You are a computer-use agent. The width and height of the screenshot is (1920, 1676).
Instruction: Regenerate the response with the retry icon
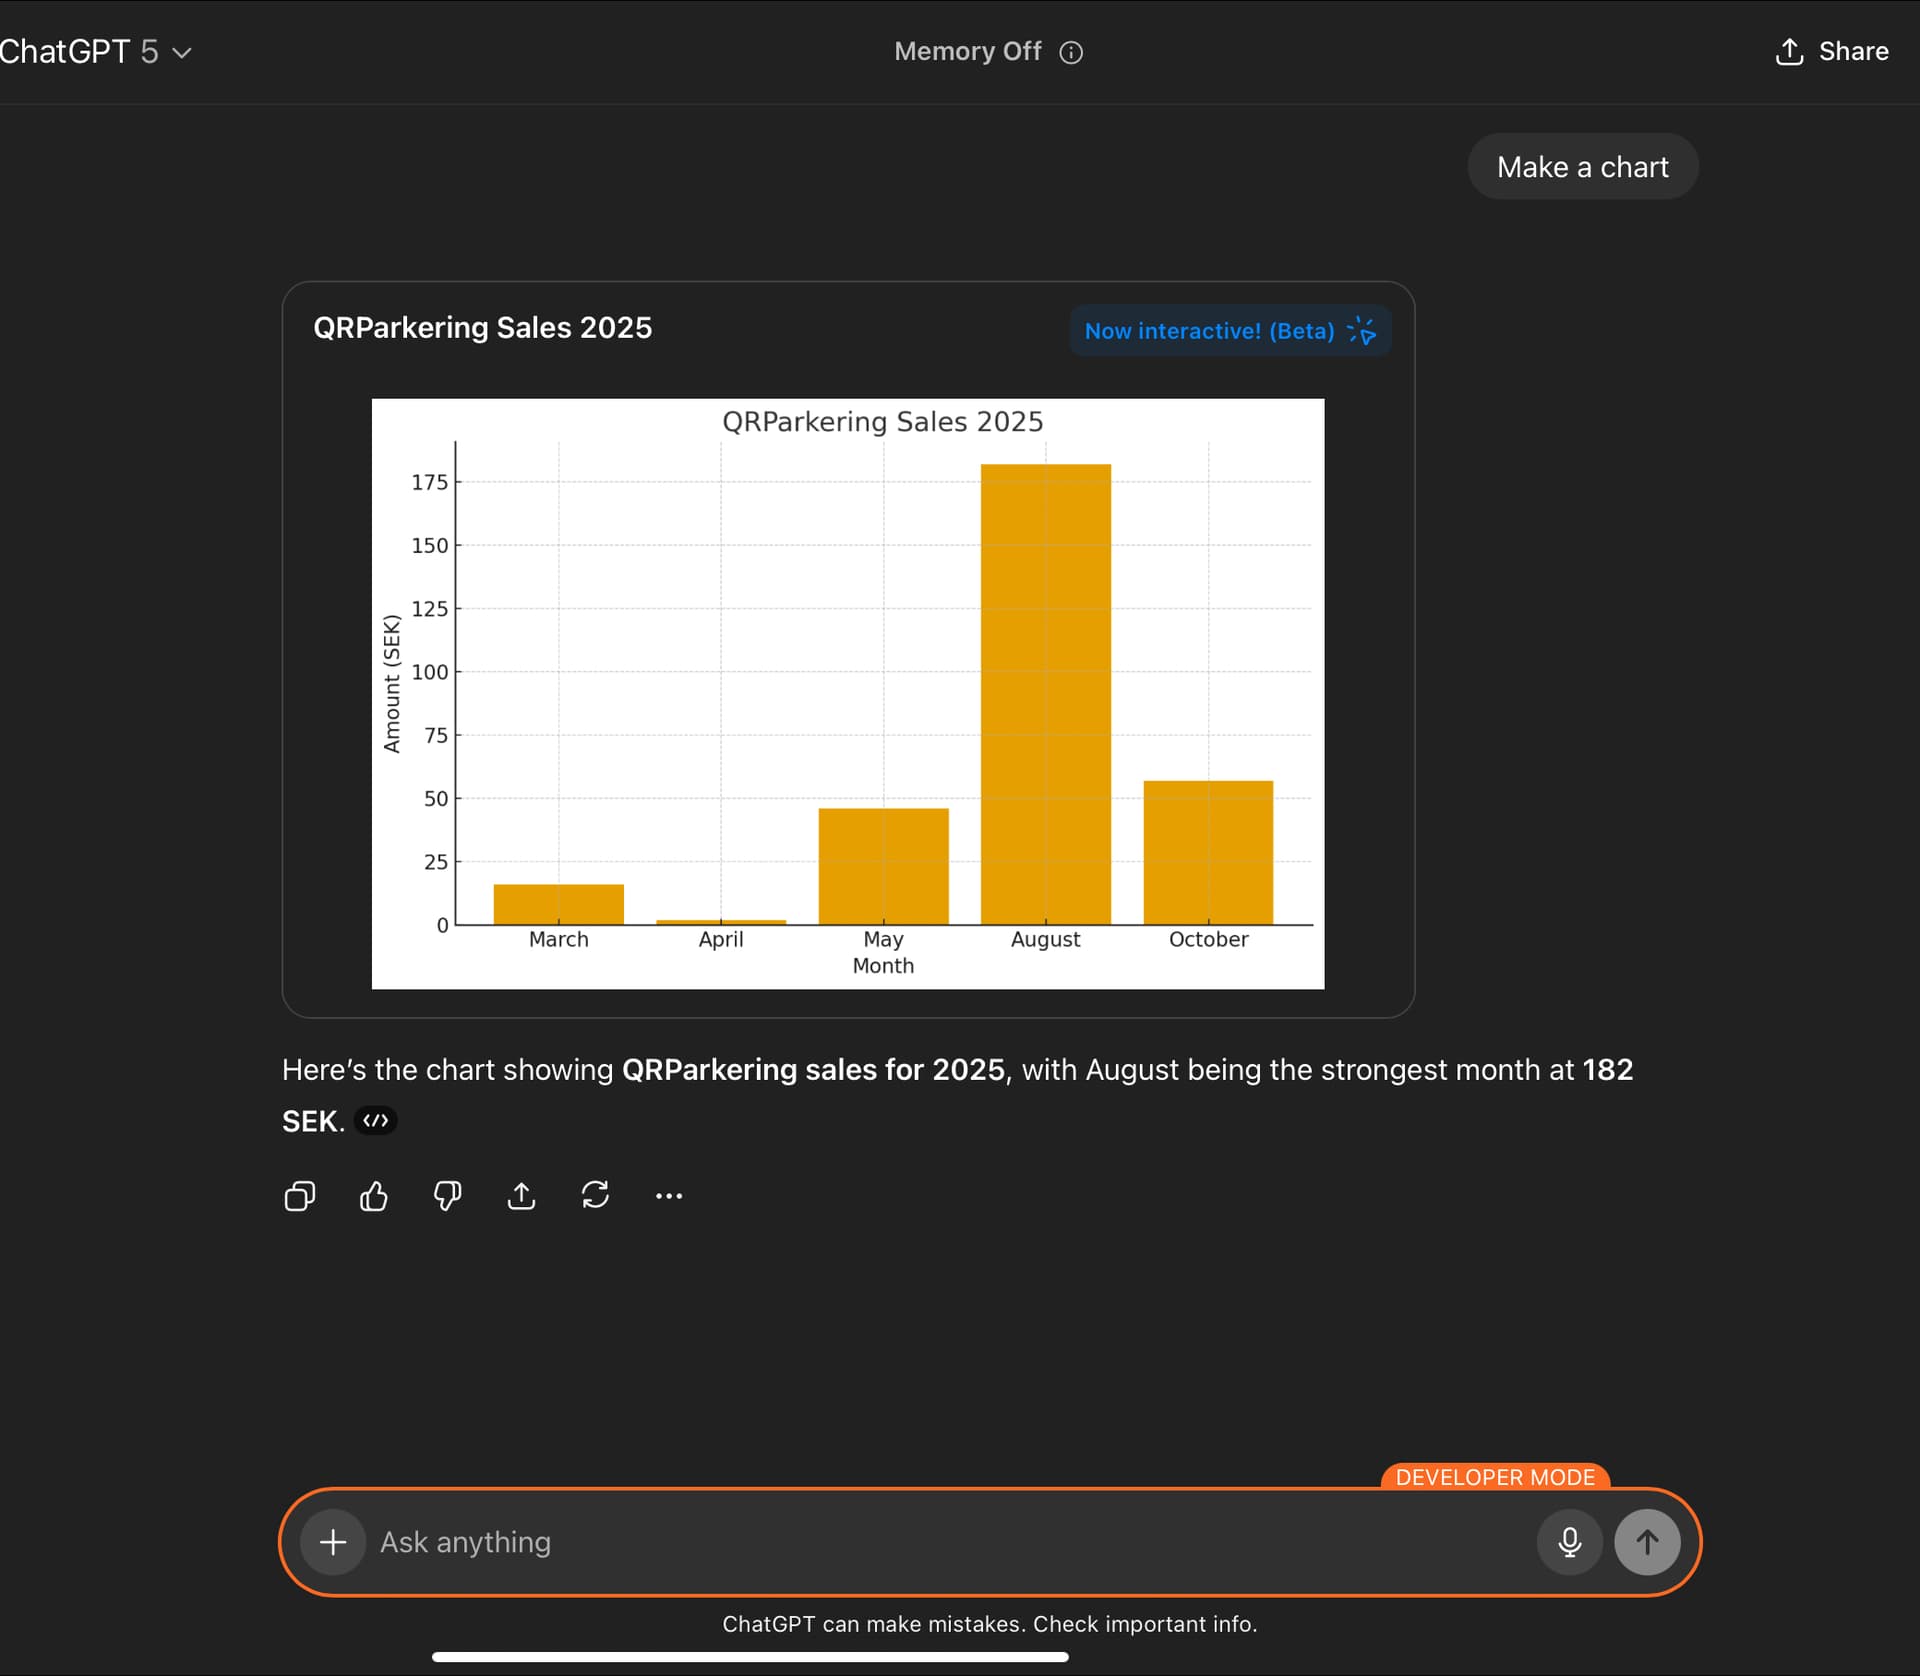pyautogui.click(x=595, y=1196)
